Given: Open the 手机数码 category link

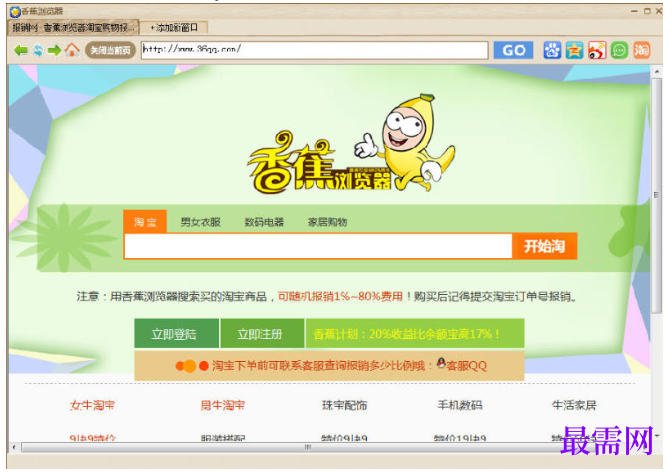Looking at the screenshot, I should coord(460,405).
